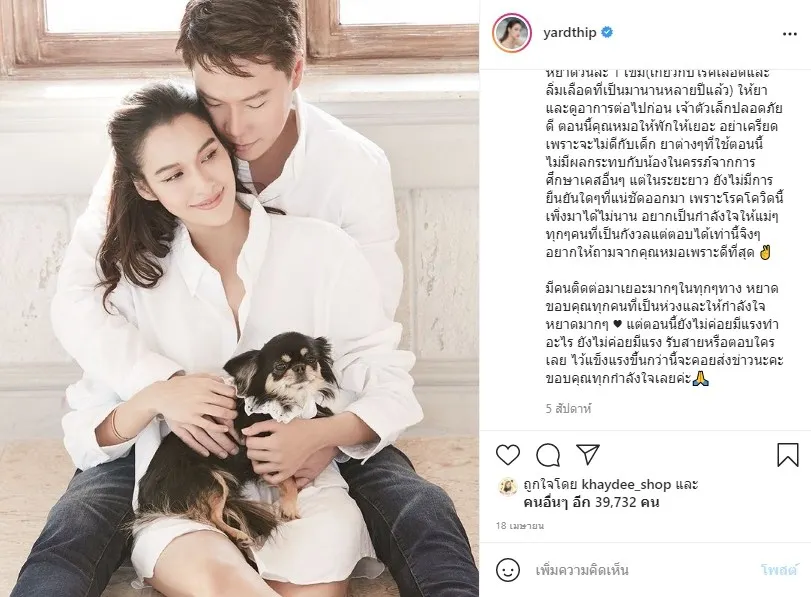Like the post with heart icon
This screenshot has height=597, width=811.
pyautogui.click(x=508, y=455)
